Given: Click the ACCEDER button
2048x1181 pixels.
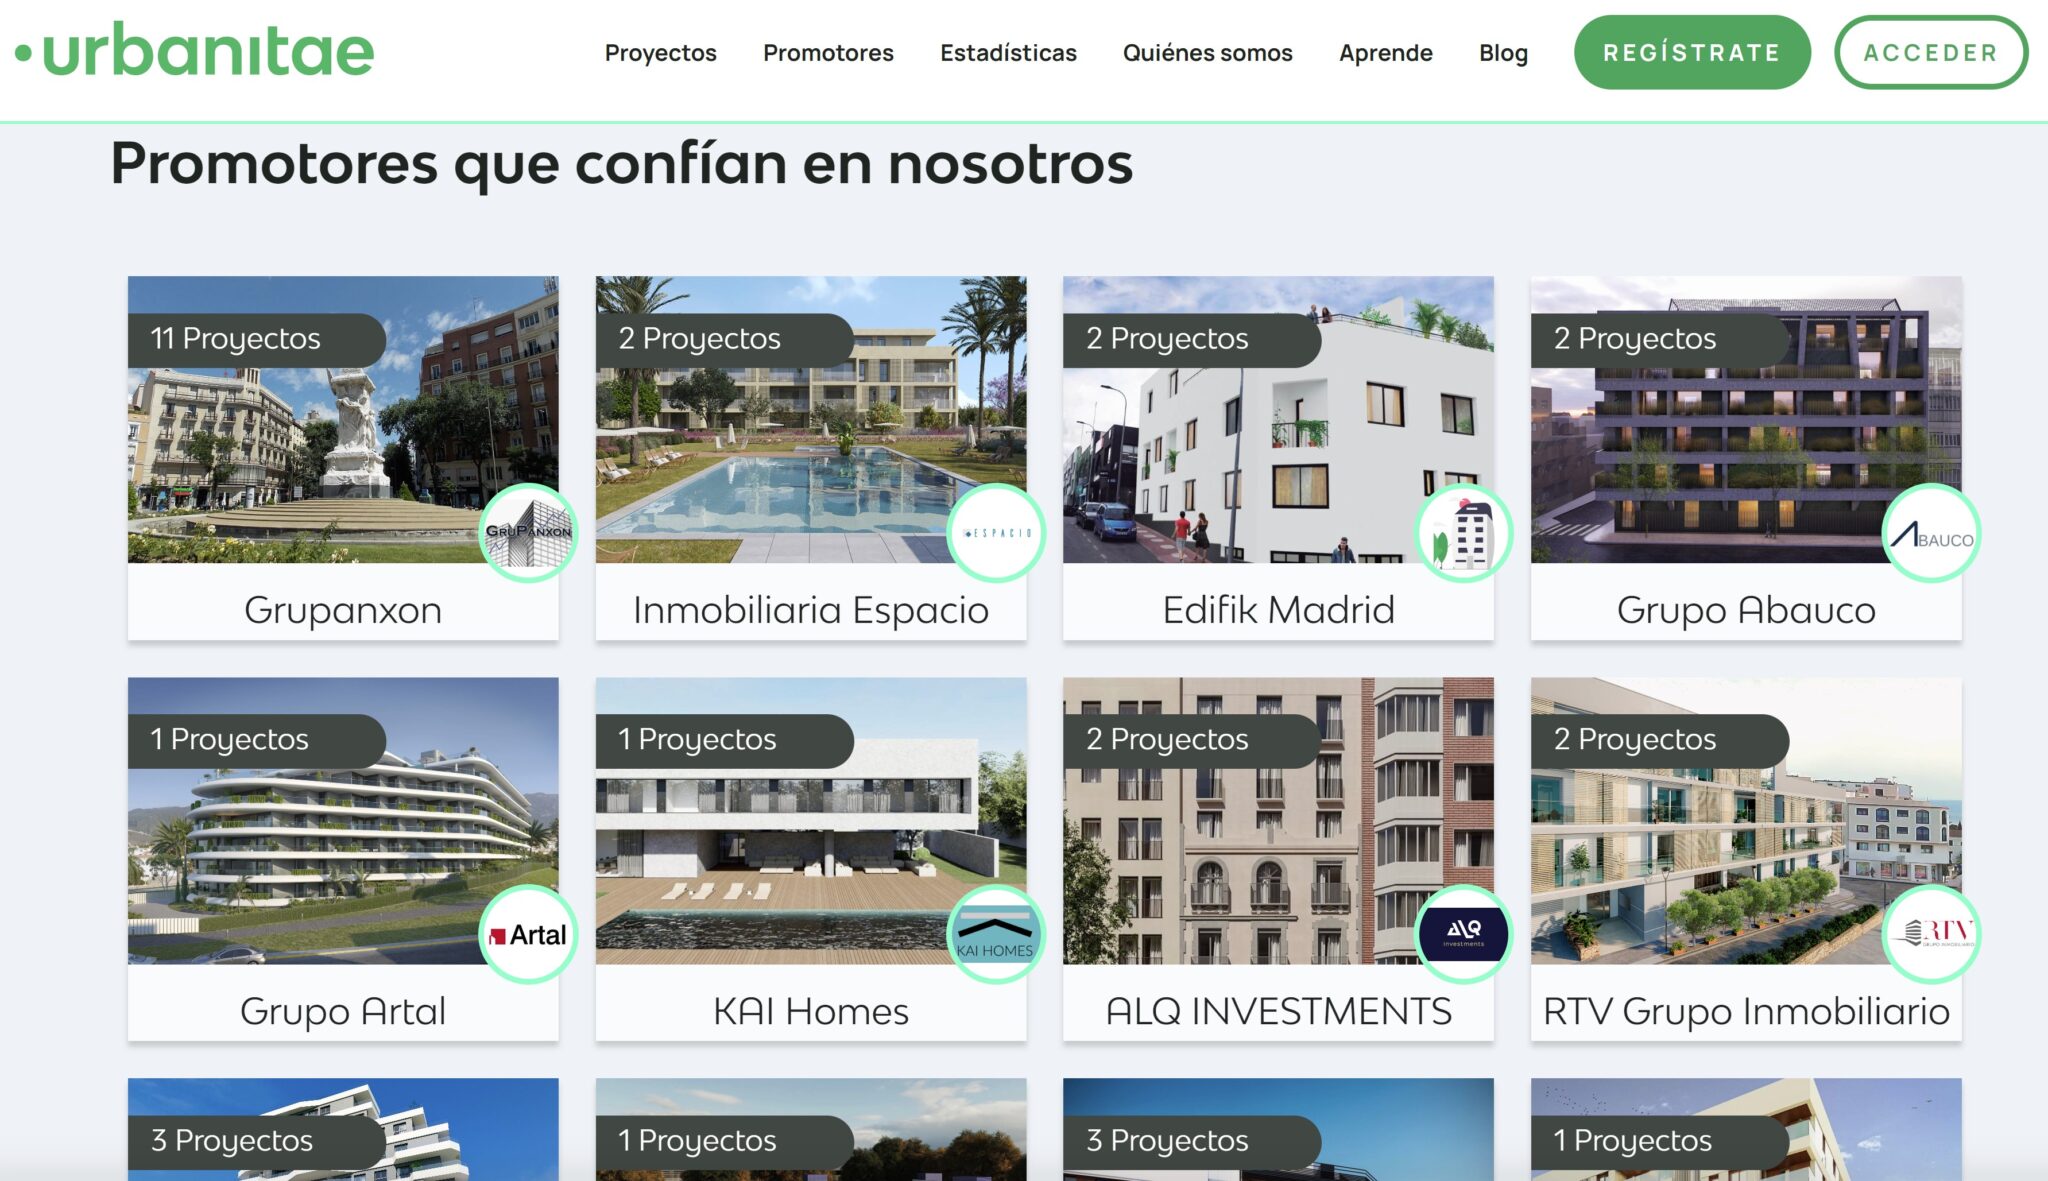Looking at the screenshot, I should tap(1931, 53).
